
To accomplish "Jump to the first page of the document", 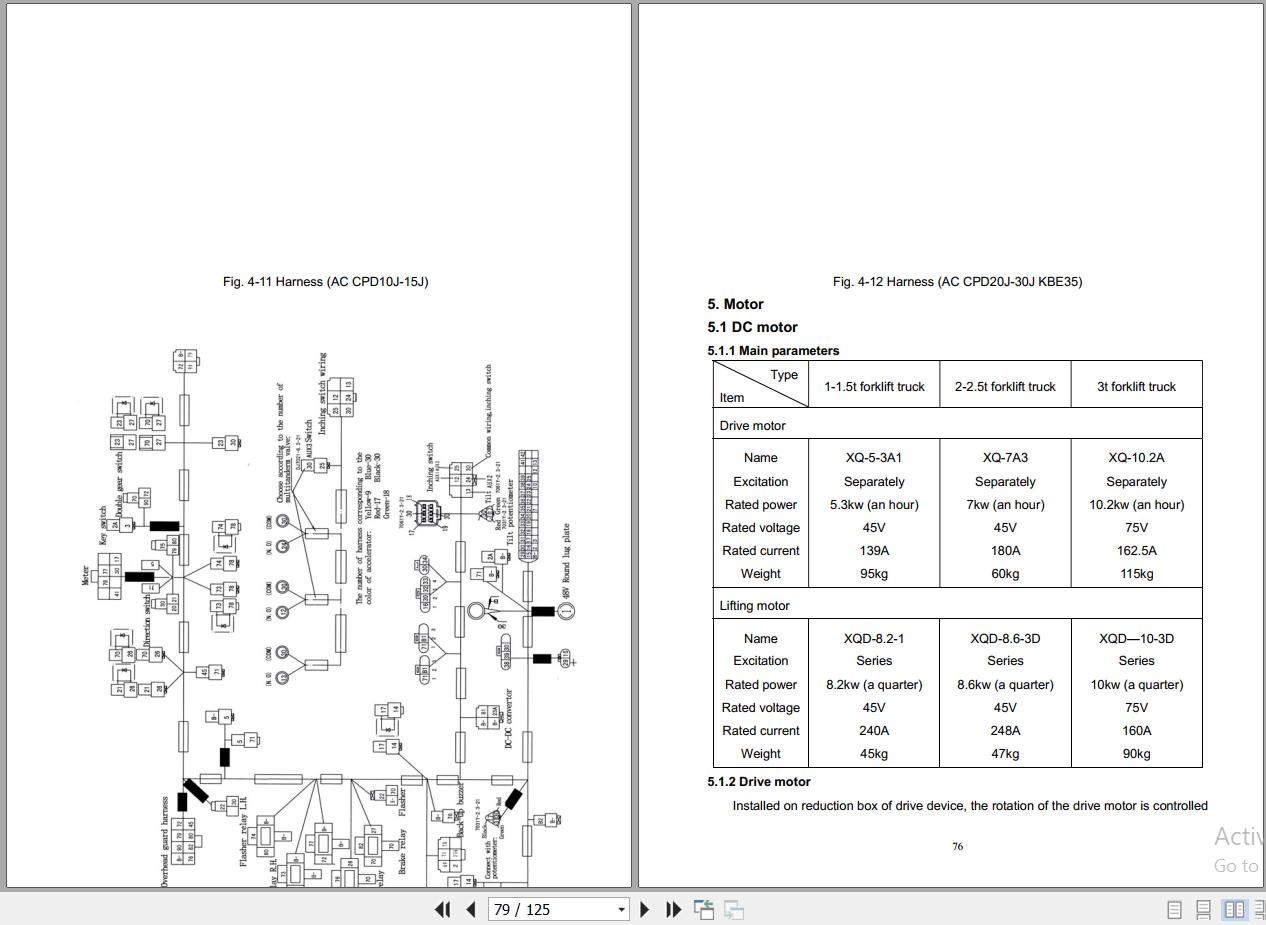I will point(442,909).
